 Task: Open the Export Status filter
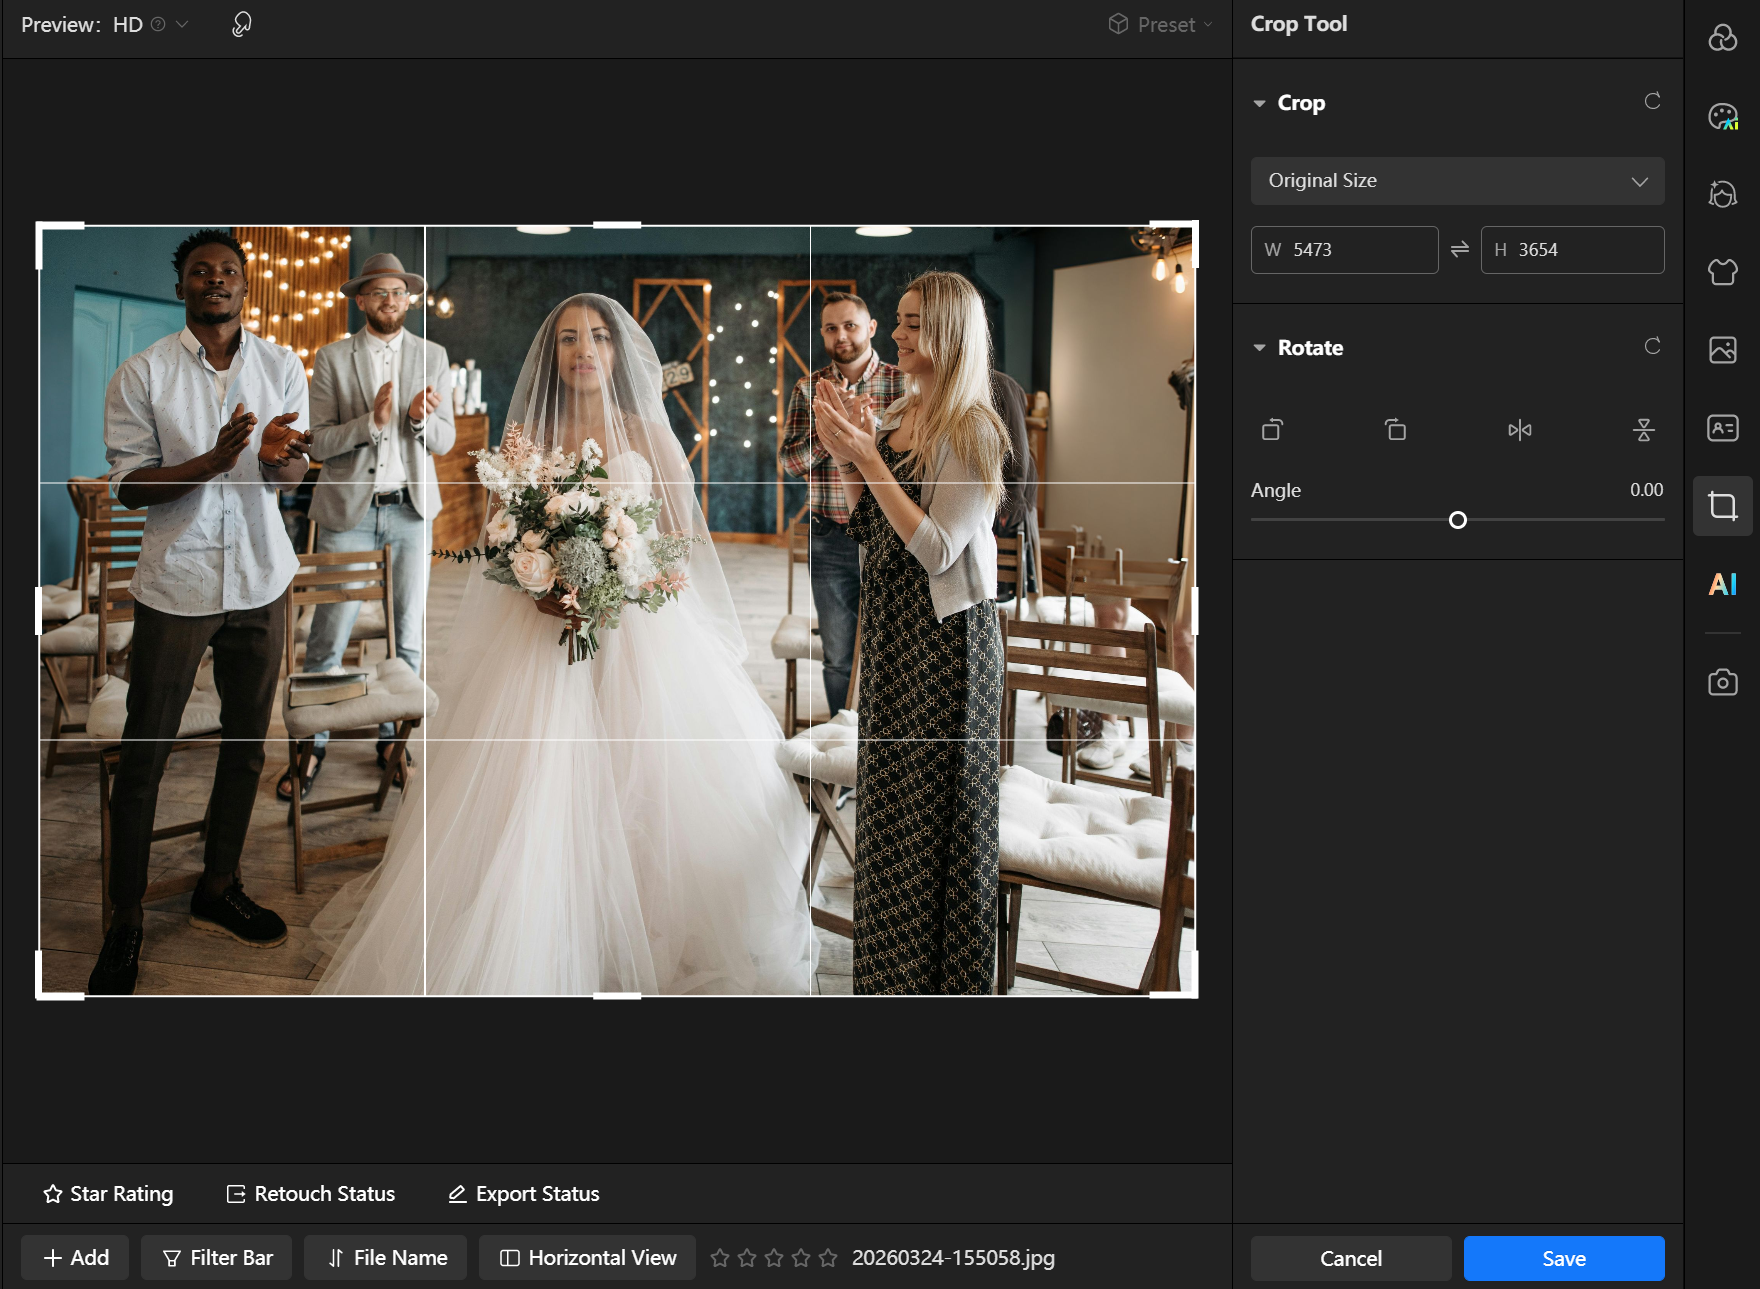click(x=523, y=1194)
